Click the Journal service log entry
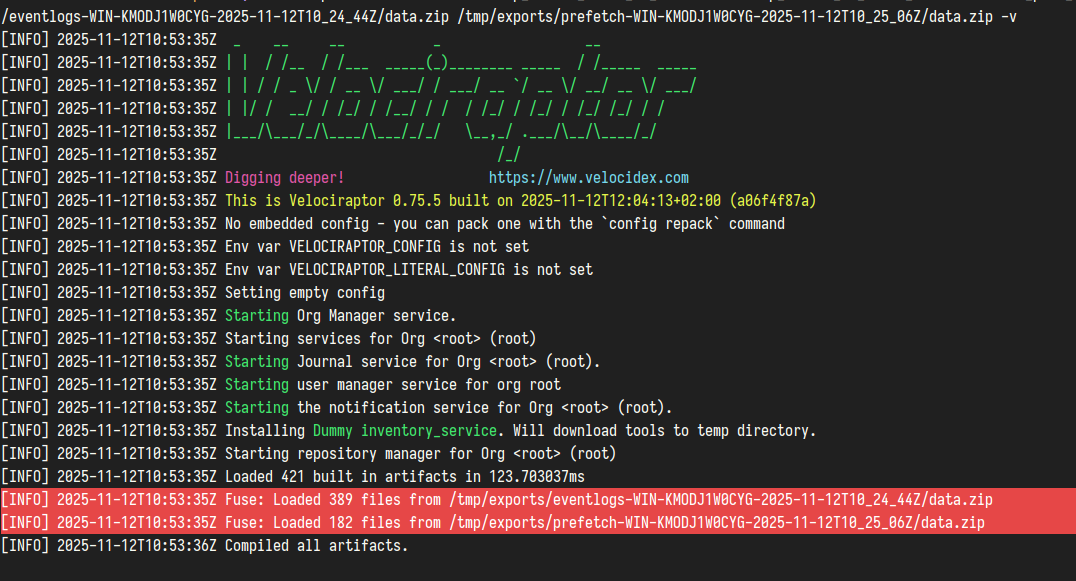This screenshot has width=1076, height=581. [412, 361]
